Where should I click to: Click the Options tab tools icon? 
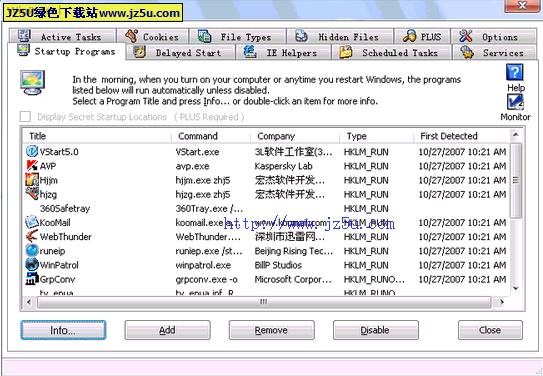tap(465, 36)
